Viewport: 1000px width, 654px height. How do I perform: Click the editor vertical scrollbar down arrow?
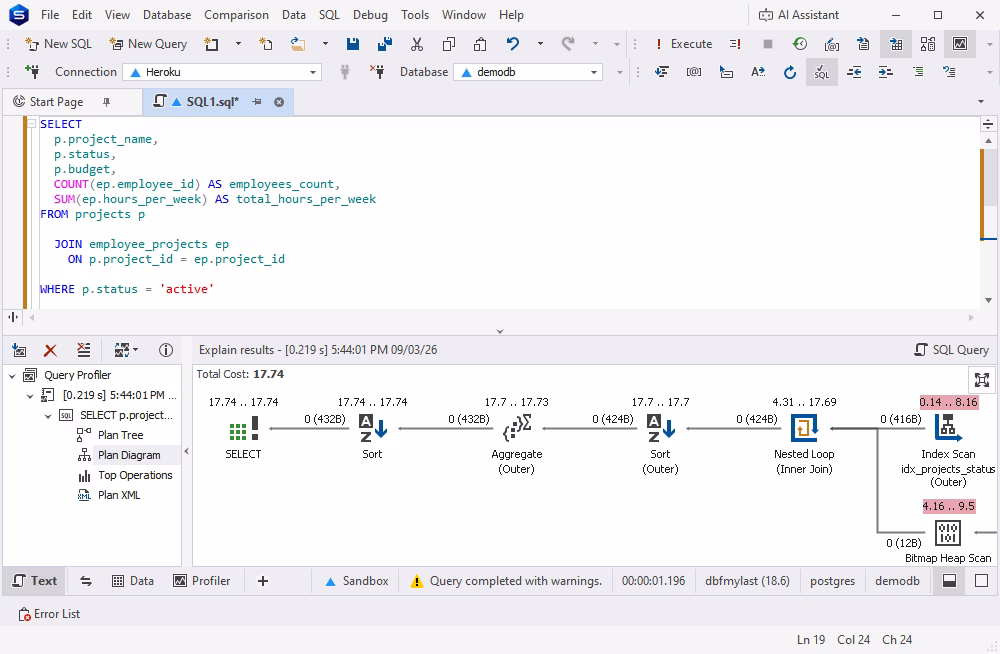(989, 301)
